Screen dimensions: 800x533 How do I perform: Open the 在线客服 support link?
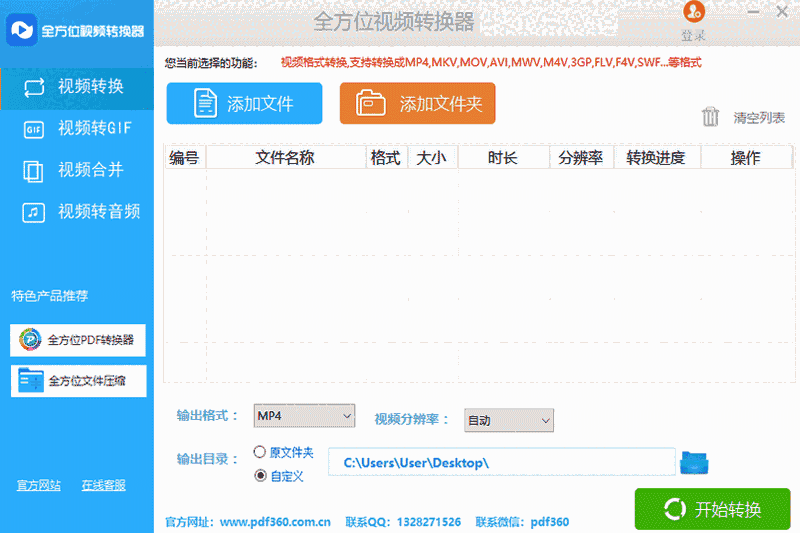[104, 485]
